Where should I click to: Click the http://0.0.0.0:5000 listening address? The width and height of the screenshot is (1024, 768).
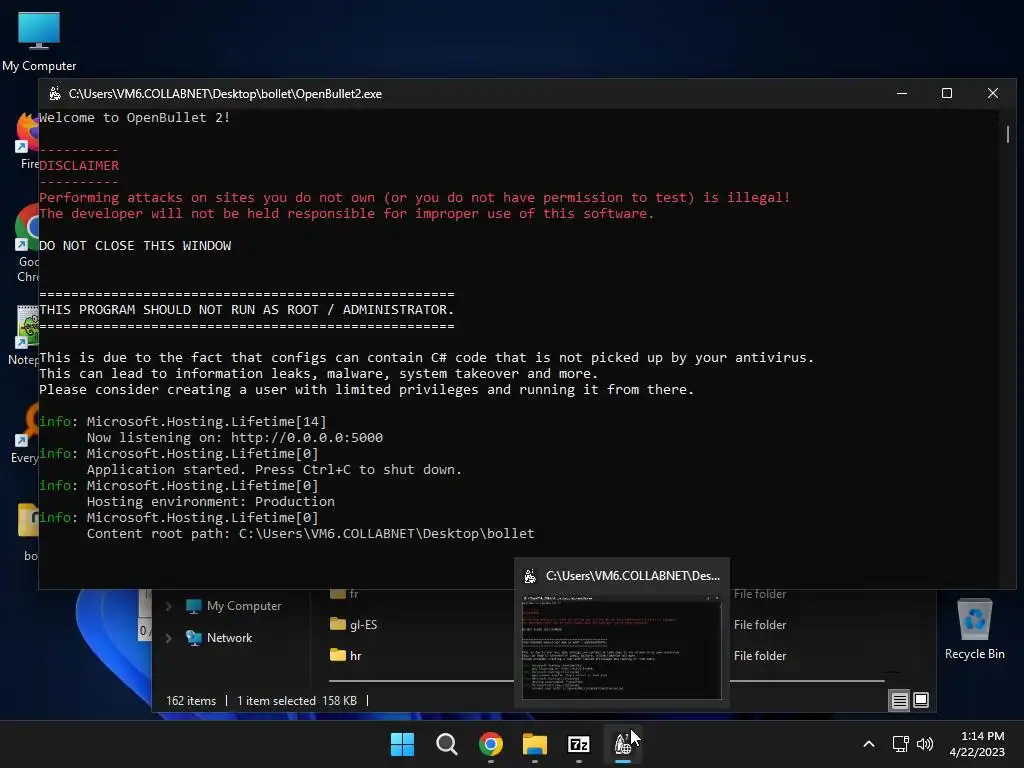(x=307, y=438)
